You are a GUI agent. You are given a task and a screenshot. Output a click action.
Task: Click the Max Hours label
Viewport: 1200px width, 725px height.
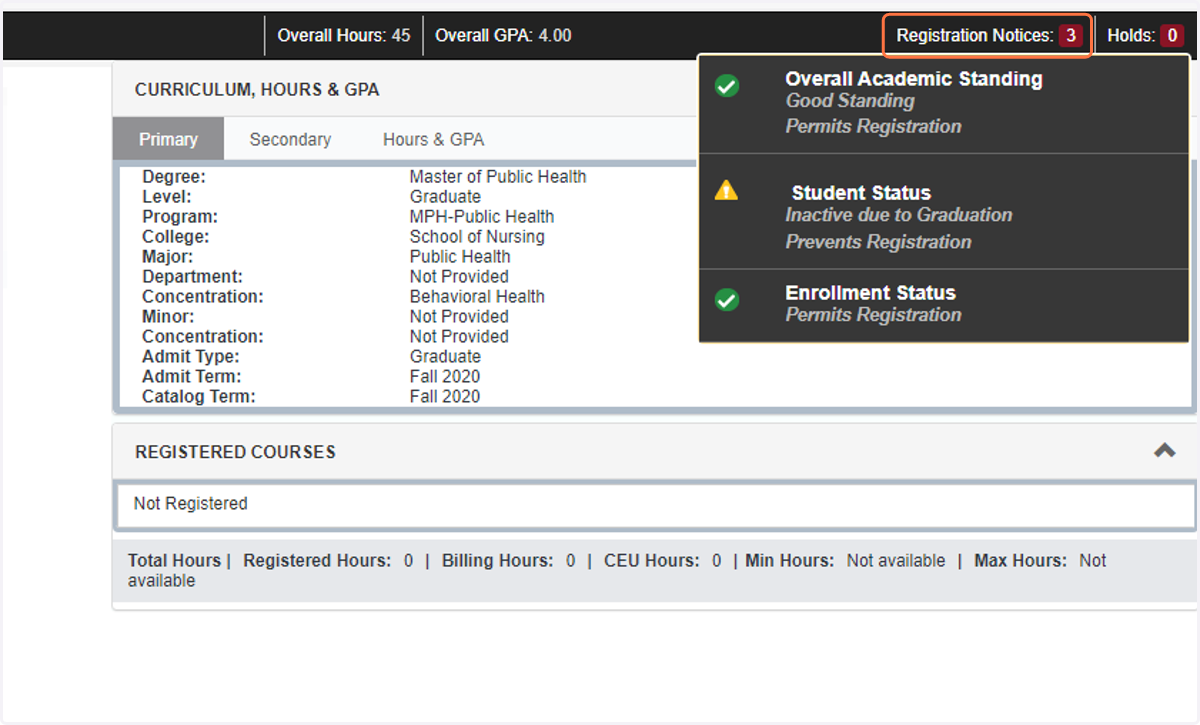(1021, 561)
